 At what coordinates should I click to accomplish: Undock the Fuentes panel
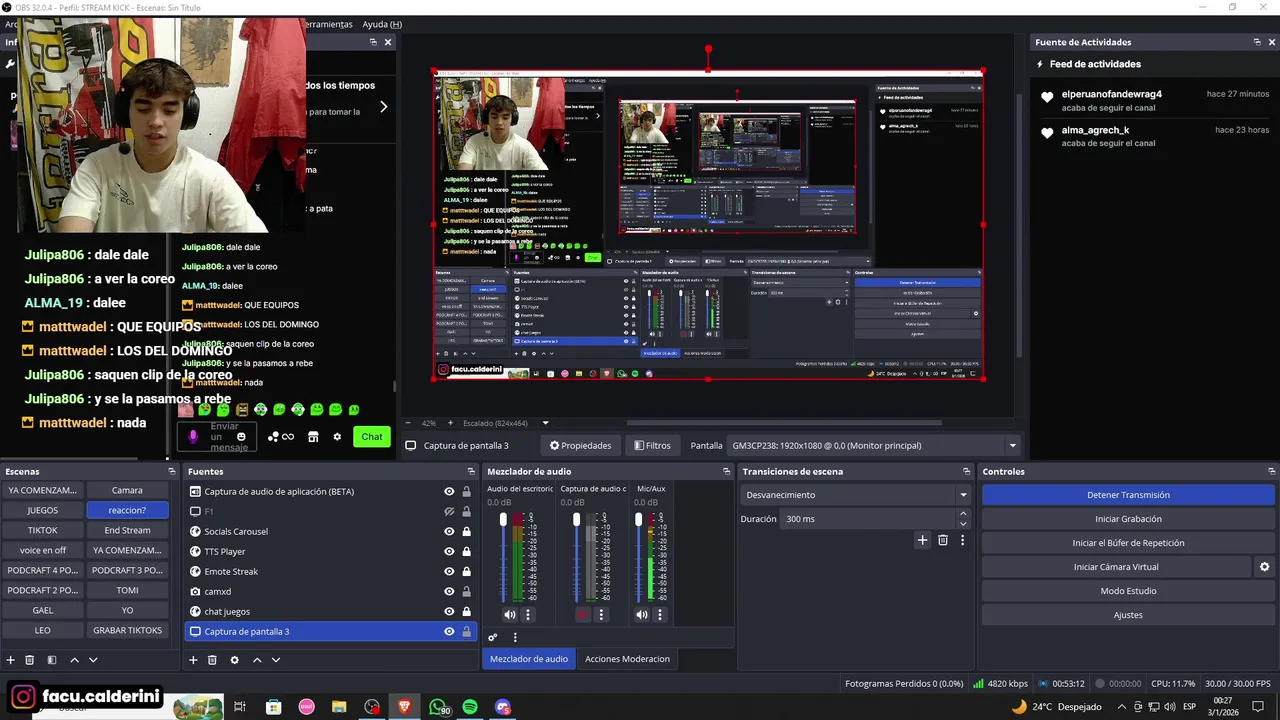click(x=471, y=471)
